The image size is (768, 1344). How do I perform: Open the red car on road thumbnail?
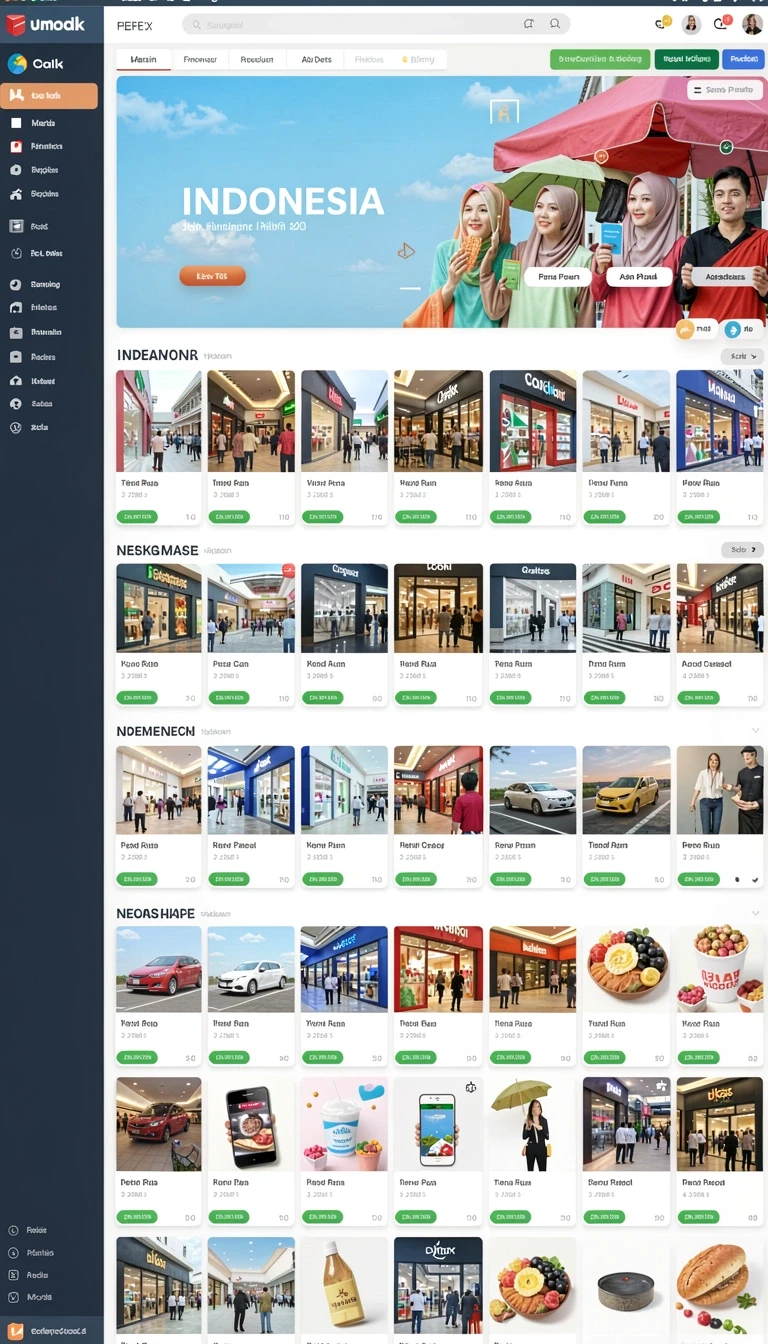click(x=158, y=970)
